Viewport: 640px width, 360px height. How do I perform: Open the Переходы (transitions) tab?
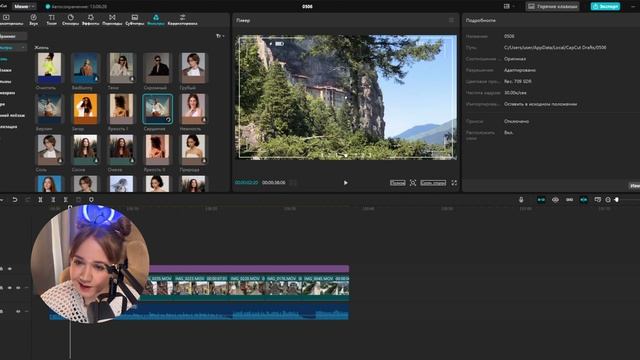[x=112, y=20]
